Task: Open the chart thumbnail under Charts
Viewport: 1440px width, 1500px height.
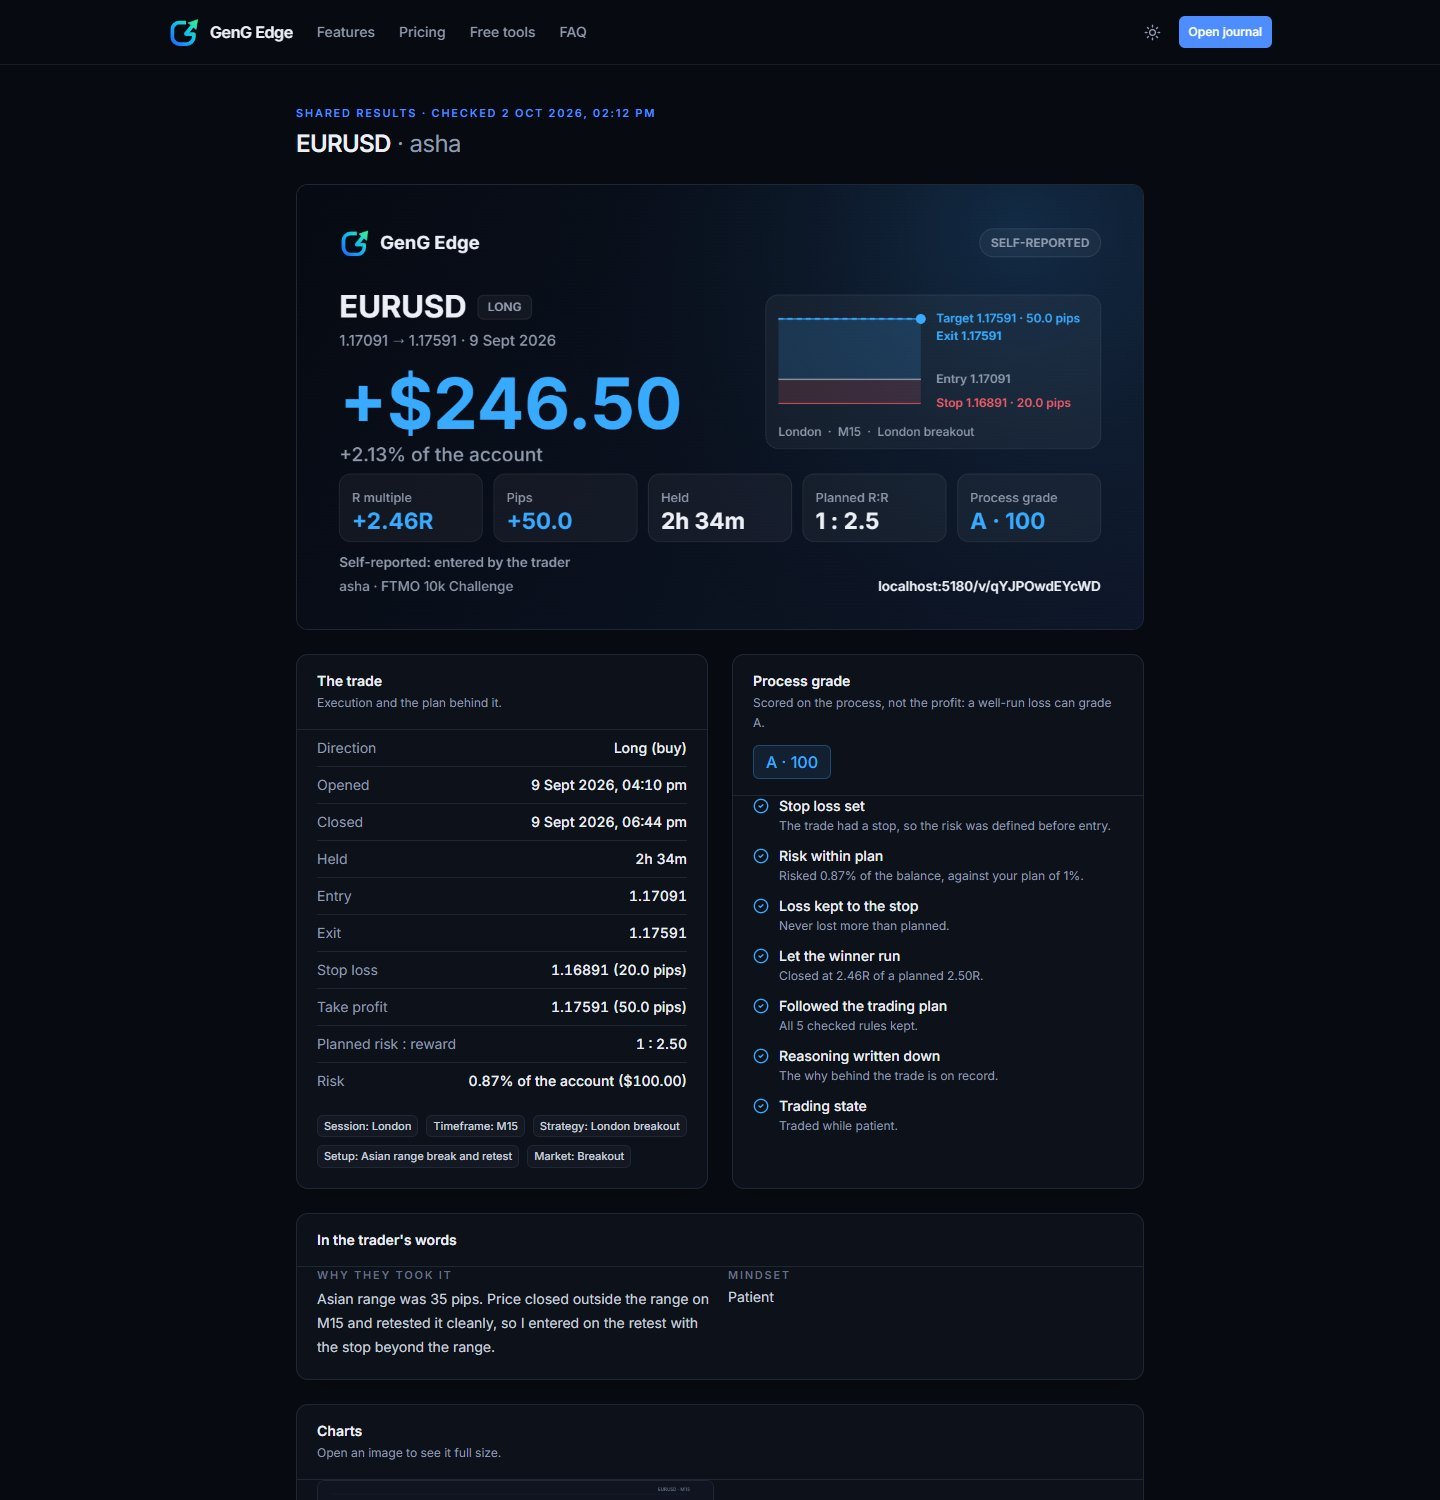Action: [515, 1490]
